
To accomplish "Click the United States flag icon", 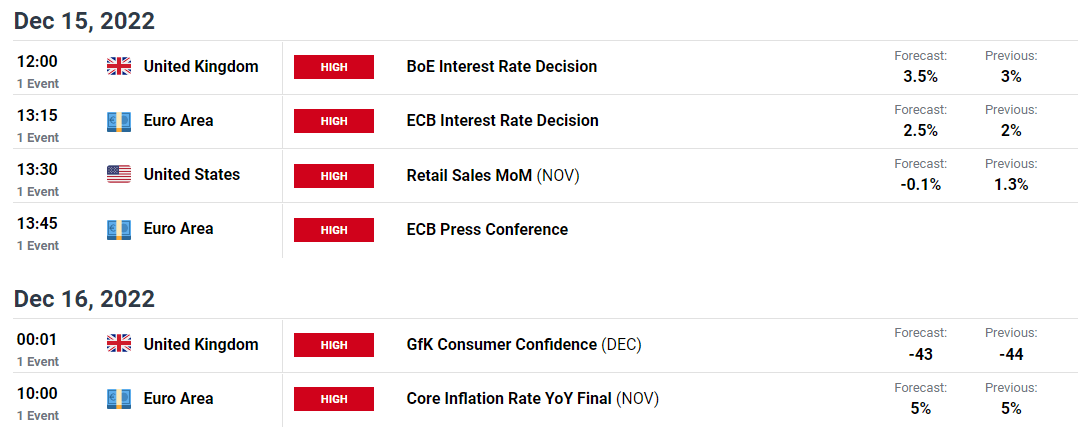I will pos(119,175).
